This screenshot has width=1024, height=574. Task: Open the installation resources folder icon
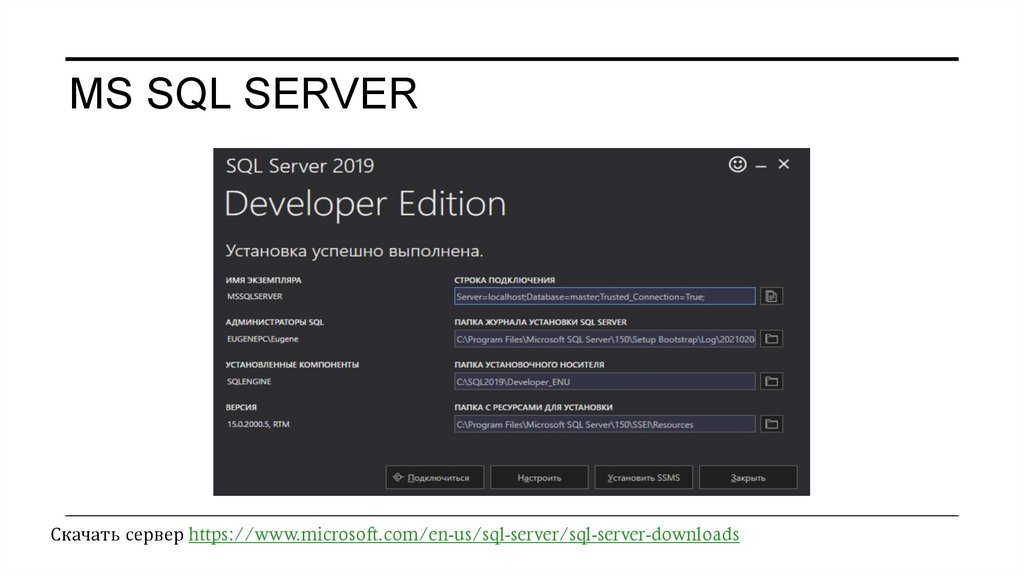tap(771, 424)
